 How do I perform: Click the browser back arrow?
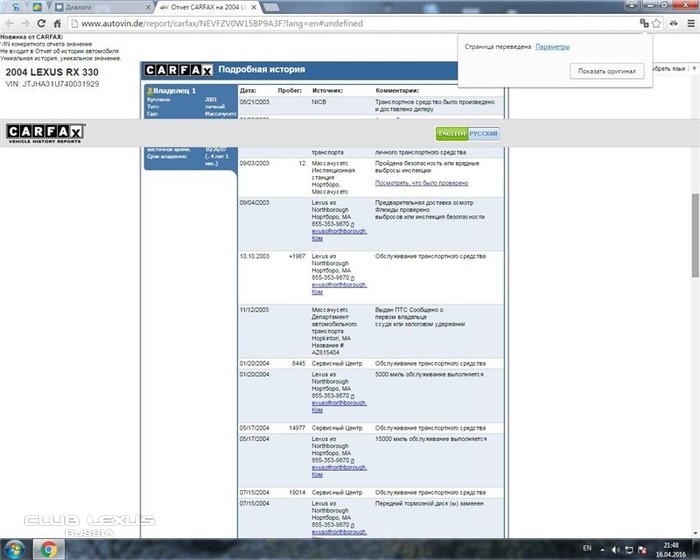tap(10, 22)
